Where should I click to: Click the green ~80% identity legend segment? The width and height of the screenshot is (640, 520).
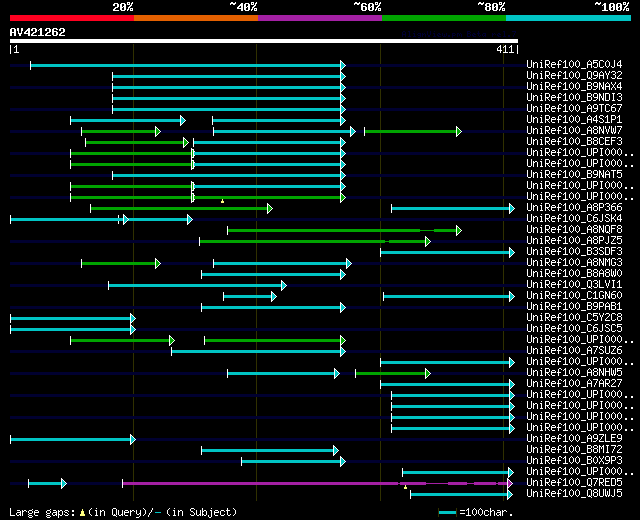click(x=444, y=18)
